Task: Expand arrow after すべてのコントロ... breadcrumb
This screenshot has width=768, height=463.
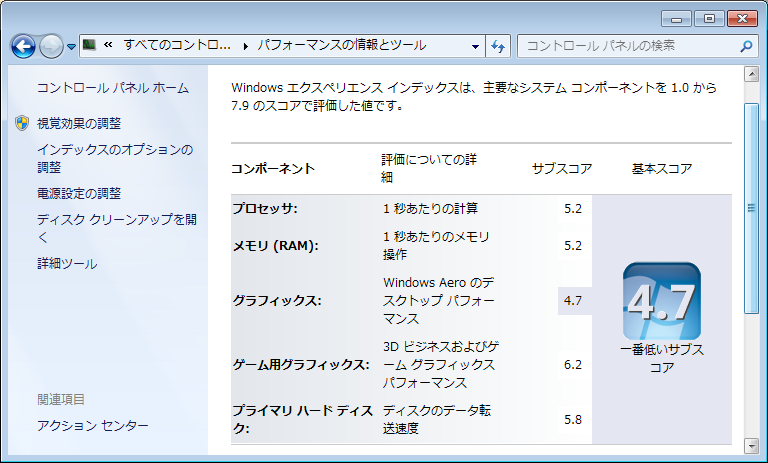Action: tap(245, 46)
